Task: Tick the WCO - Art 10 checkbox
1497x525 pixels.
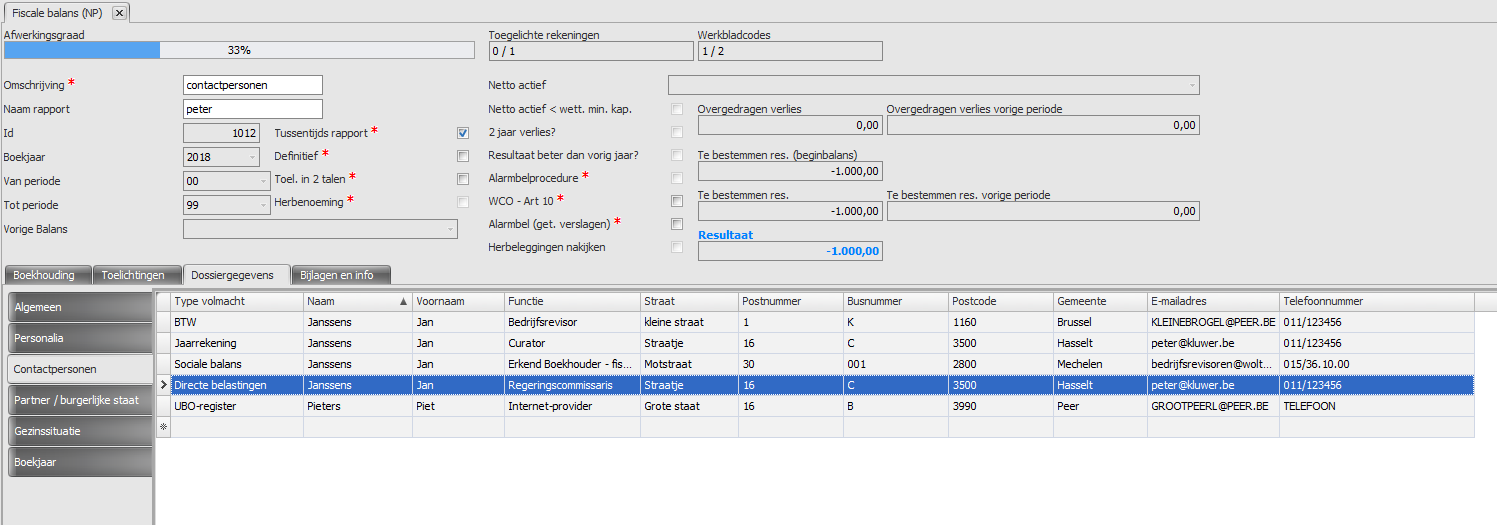Action: (x=677, y=201)
